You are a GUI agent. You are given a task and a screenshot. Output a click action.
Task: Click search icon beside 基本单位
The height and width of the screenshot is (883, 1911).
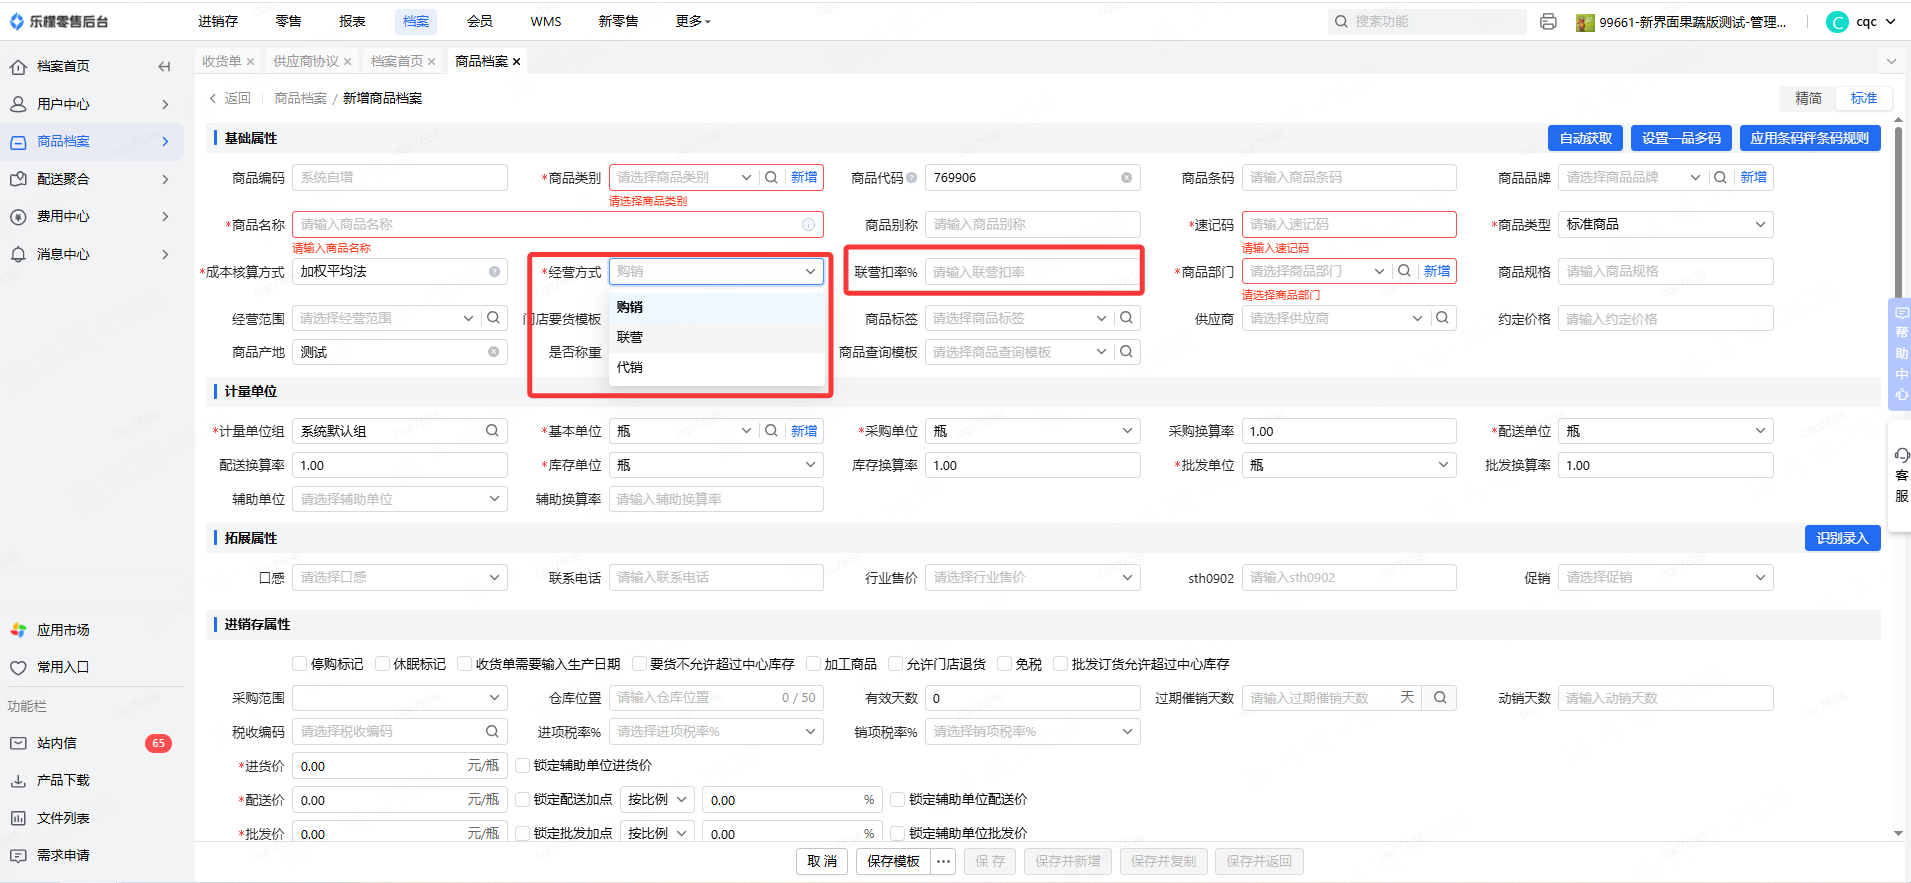pos(771,431)
